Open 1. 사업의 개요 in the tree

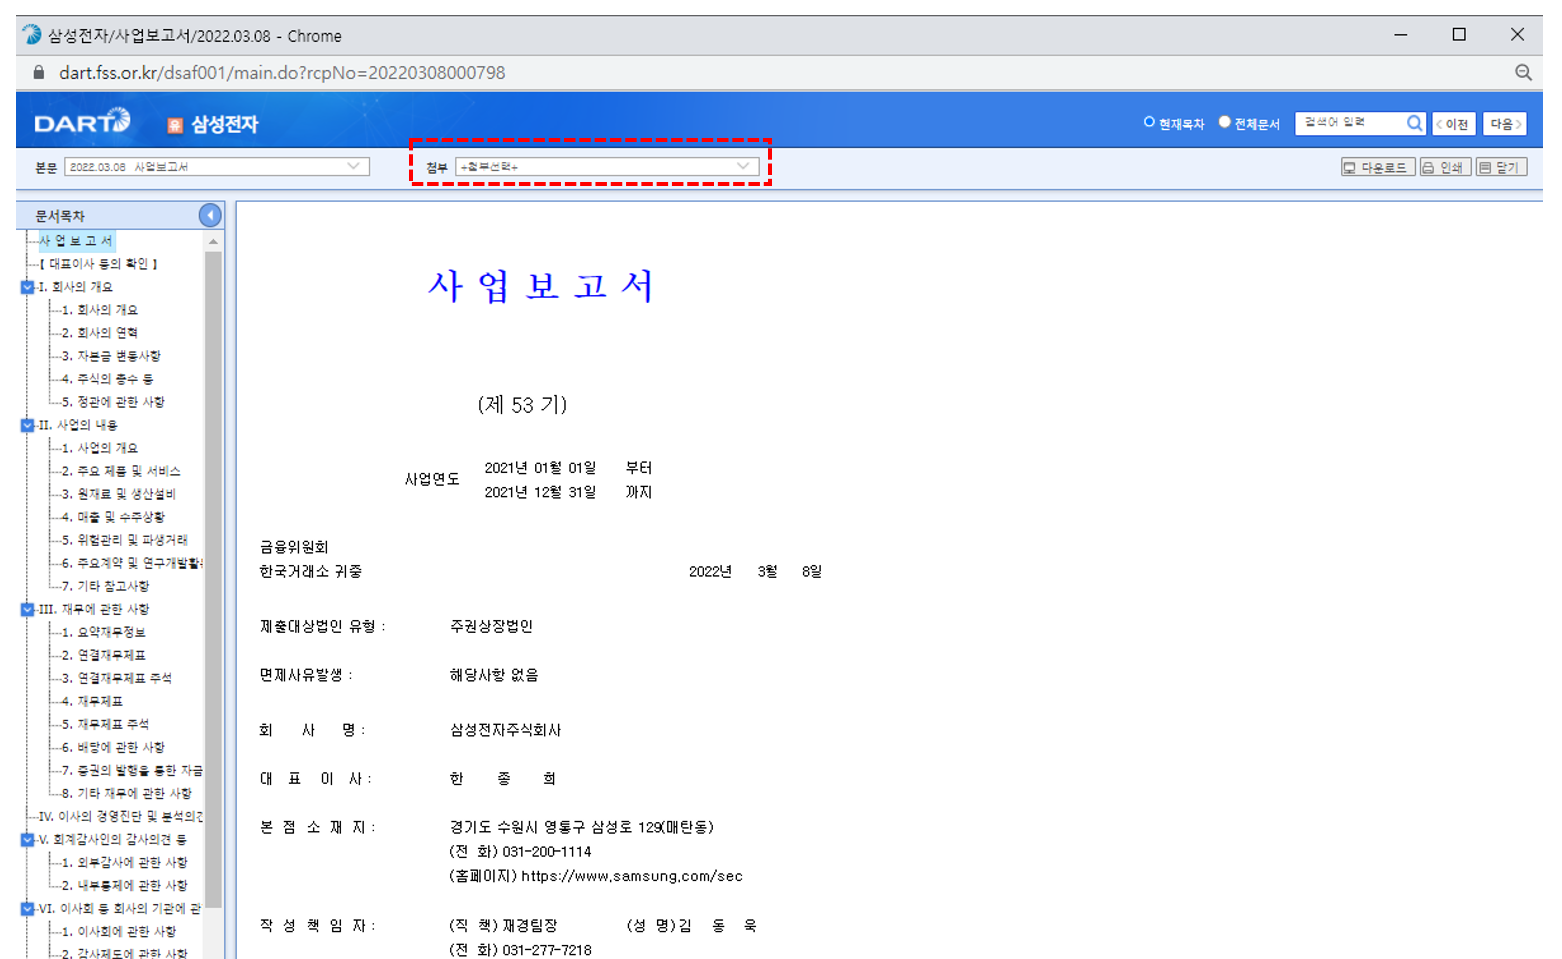point(100,448)
